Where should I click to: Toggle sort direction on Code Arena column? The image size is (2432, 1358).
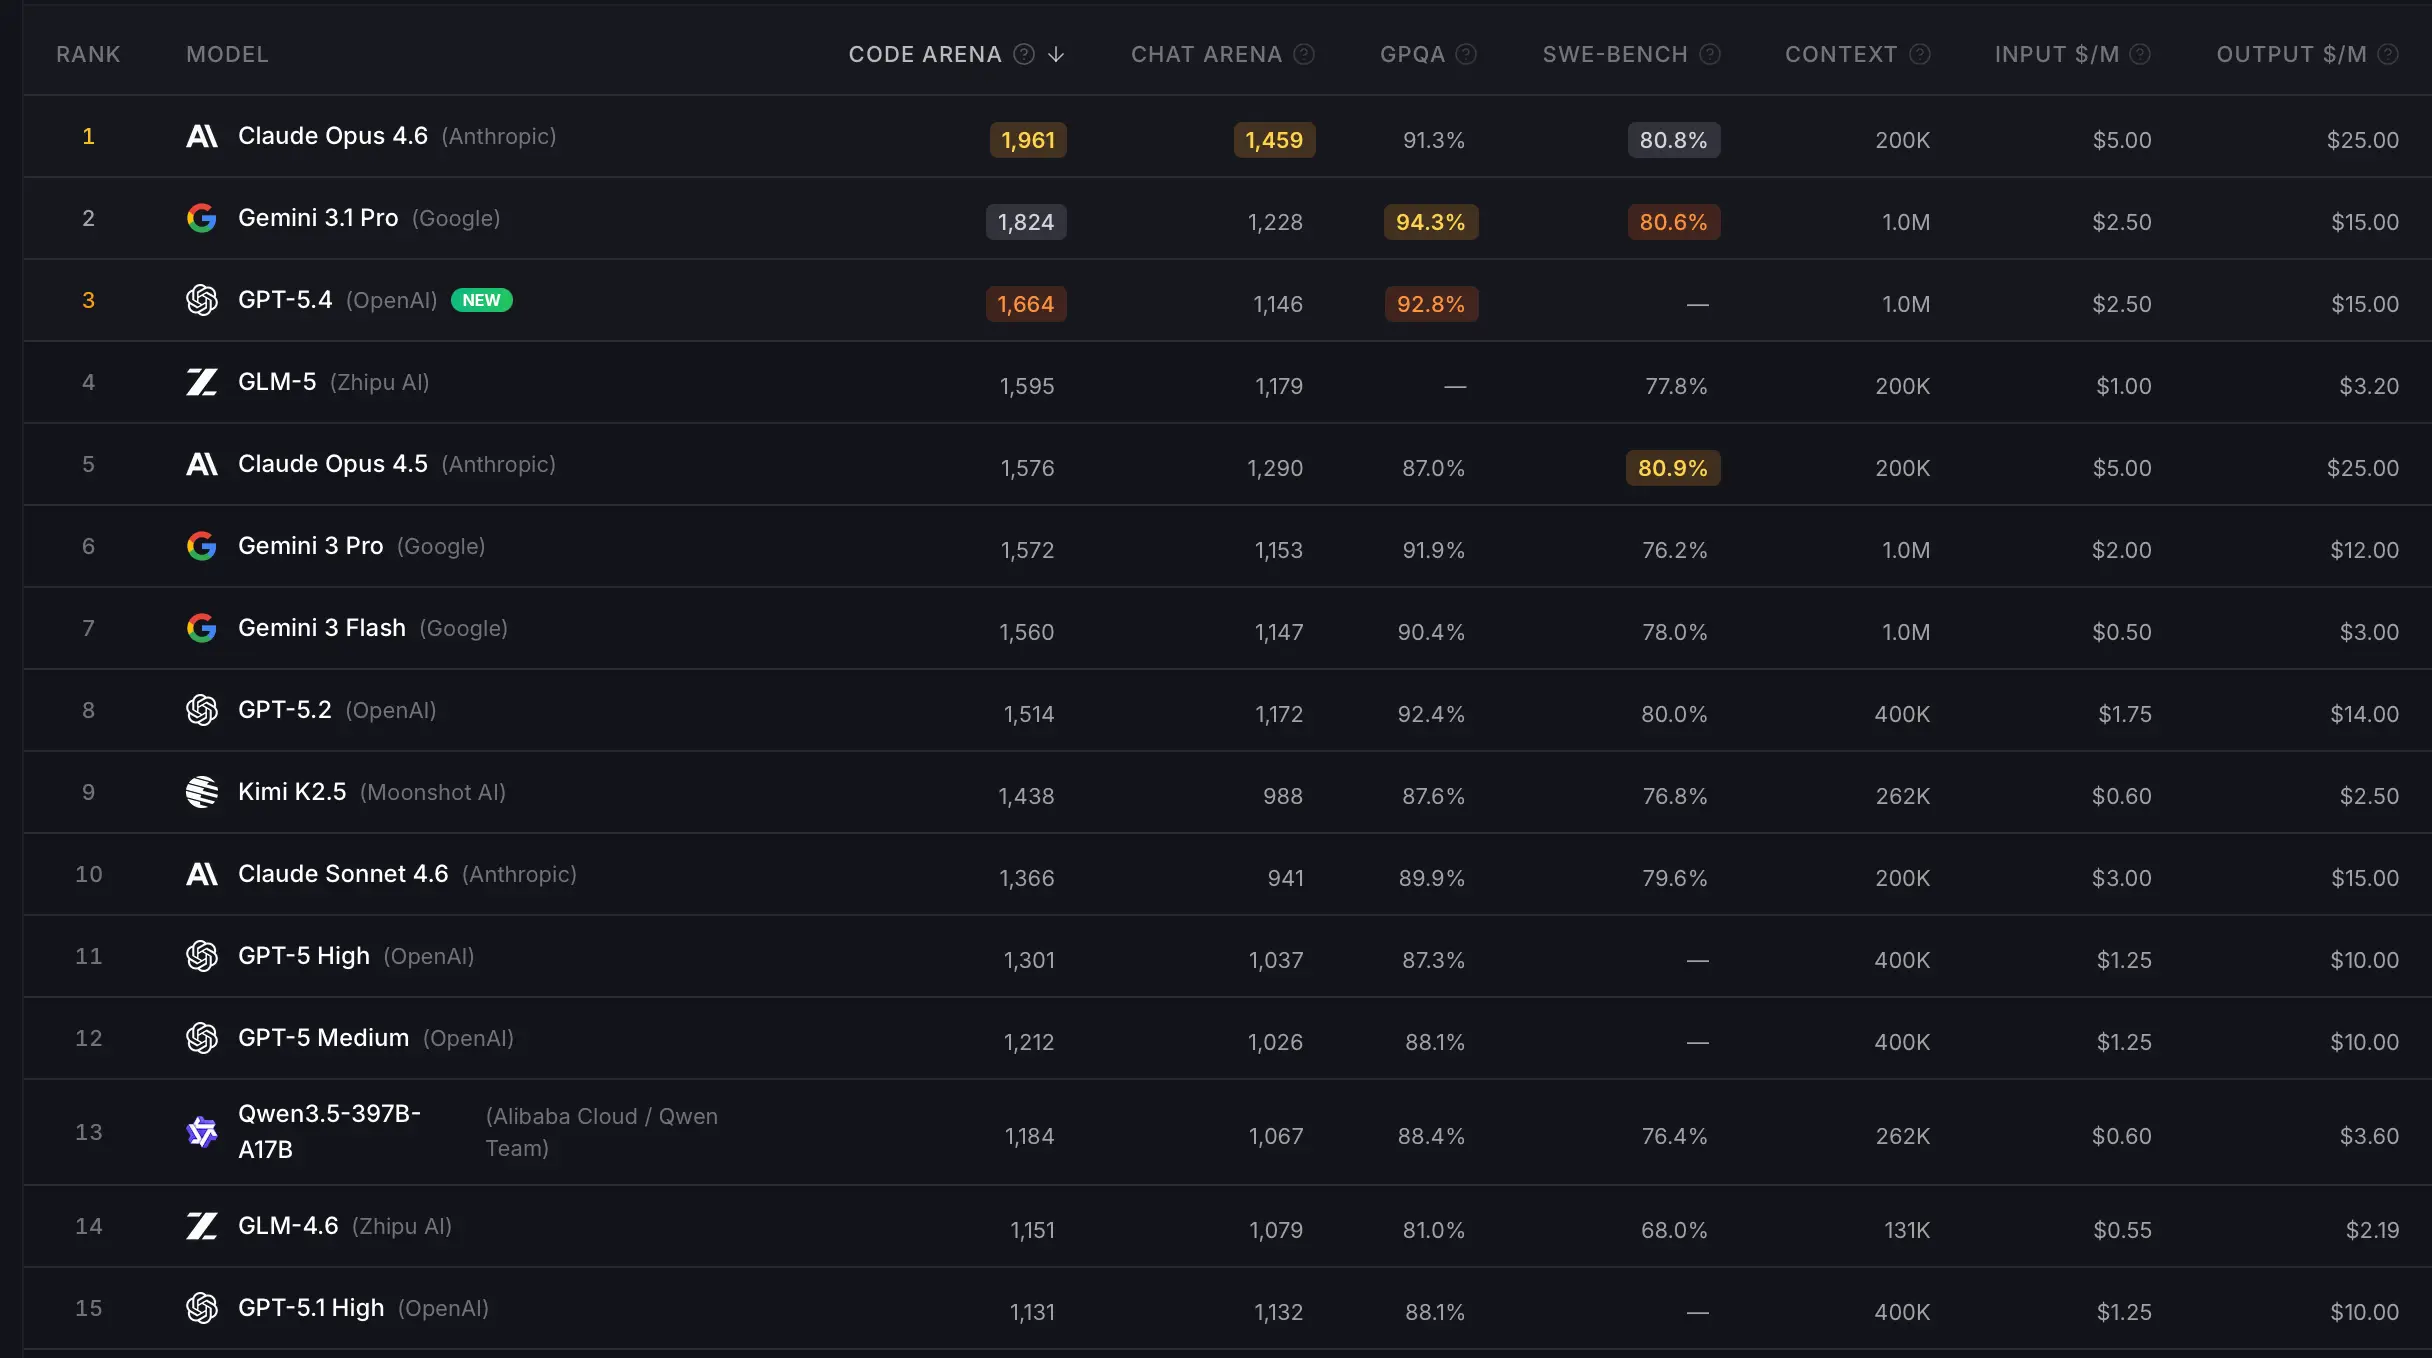tap(1057, 54)
